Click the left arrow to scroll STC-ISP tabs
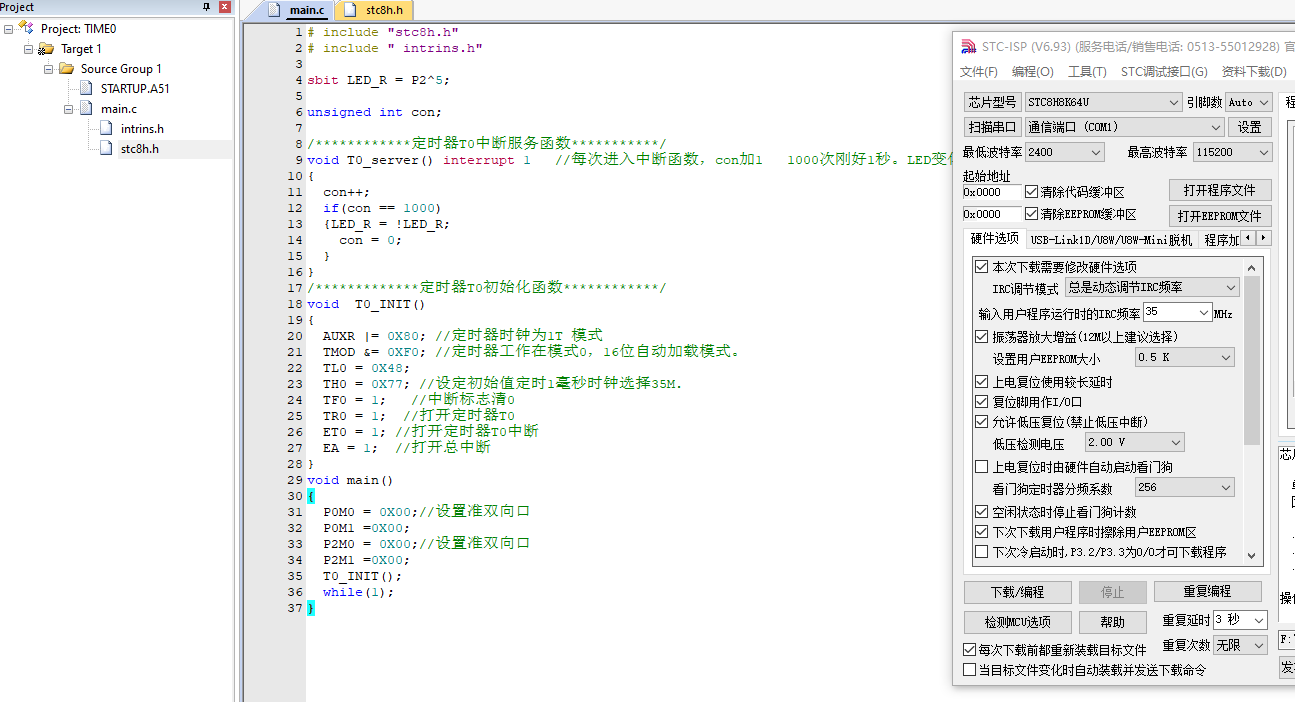This screenshot has width=1295, height=702. pos(1247,238)
